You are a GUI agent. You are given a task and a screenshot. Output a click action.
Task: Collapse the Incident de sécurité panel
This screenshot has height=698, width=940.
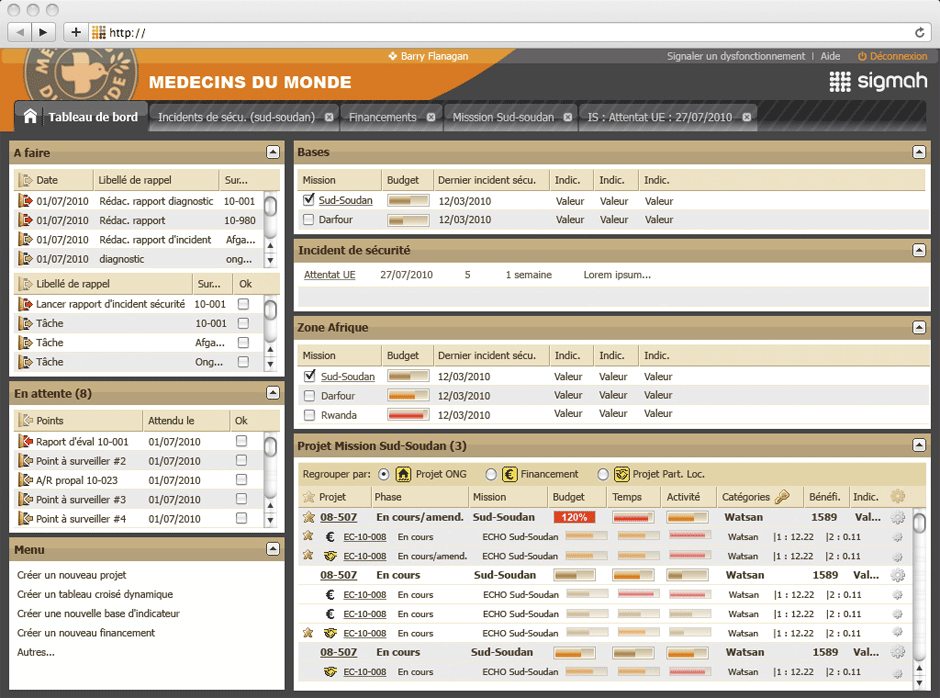(919, 250)
